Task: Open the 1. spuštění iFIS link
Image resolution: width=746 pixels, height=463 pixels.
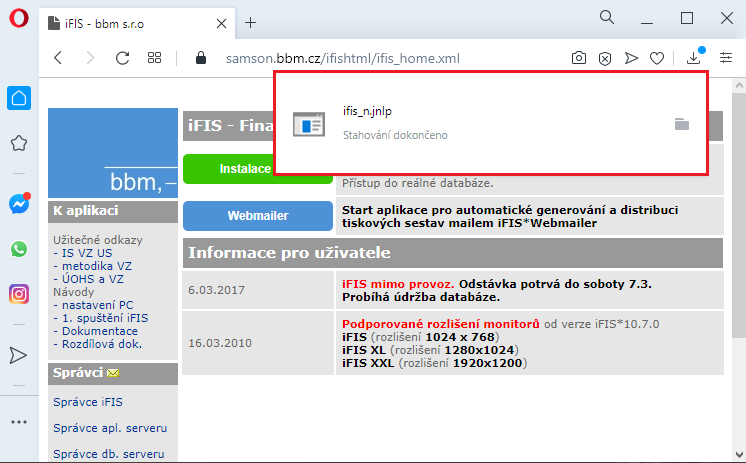Action: coord(105,318)
